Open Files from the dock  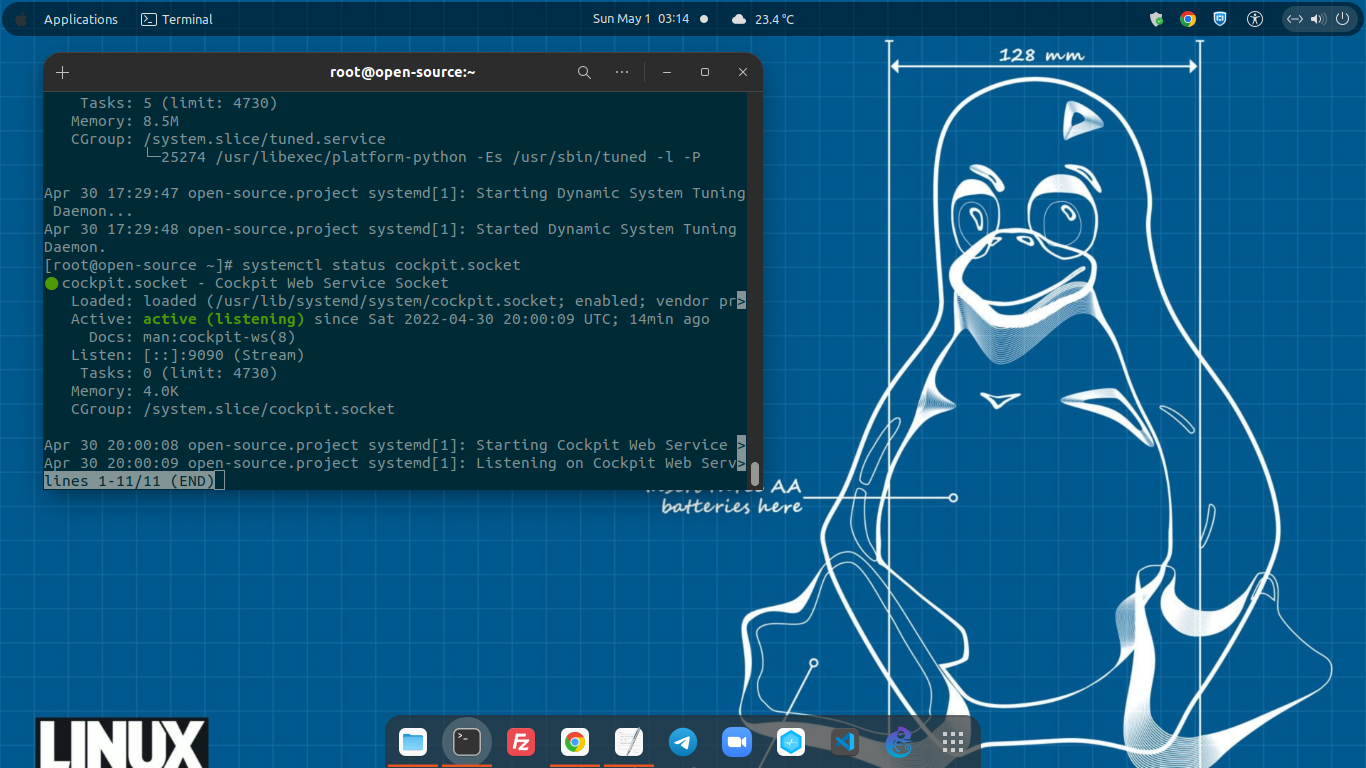pyautogui.click(x=413, y=742)
